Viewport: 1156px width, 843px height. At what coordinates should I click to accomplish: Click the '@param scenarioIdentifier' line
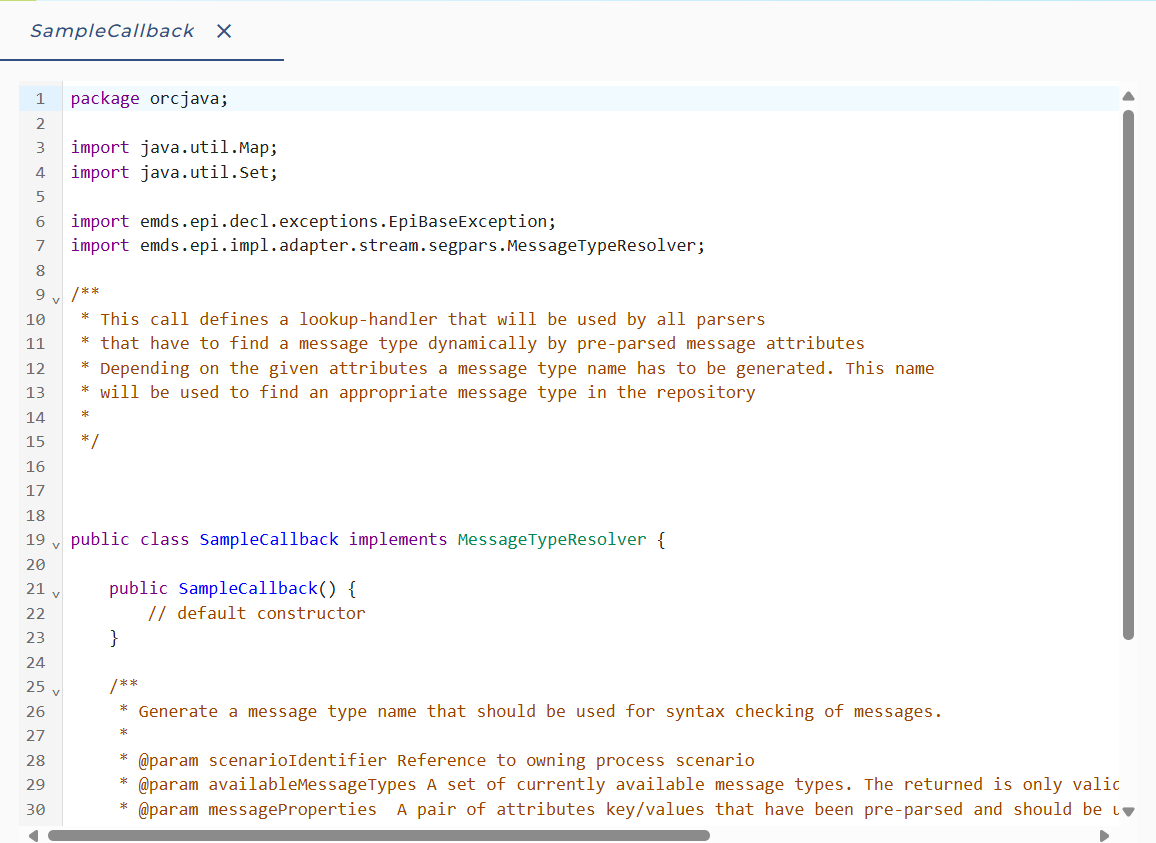pos(437,760)
